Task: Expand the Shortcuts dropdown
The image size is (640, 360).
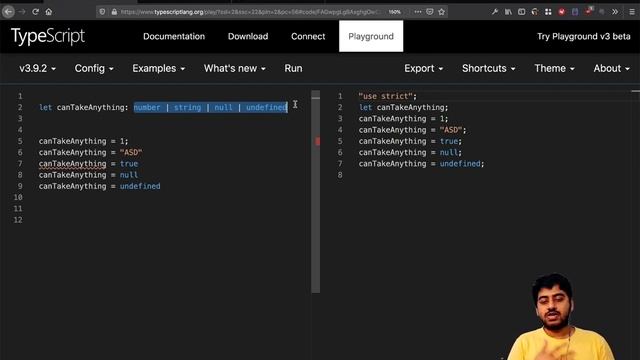Action: click(x=489, y=68)
